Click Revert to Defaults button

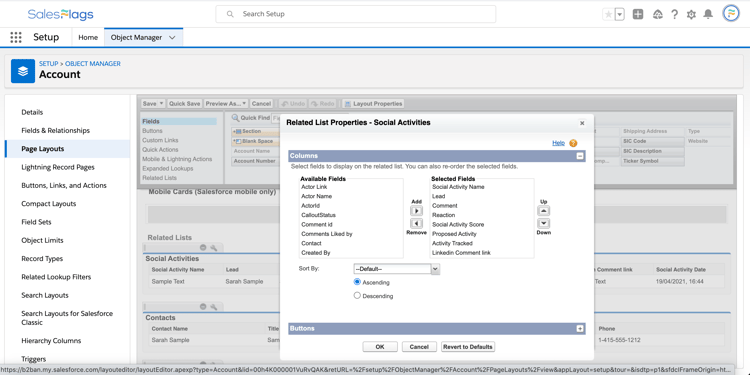pyautogui.click(x=468, y=347)
